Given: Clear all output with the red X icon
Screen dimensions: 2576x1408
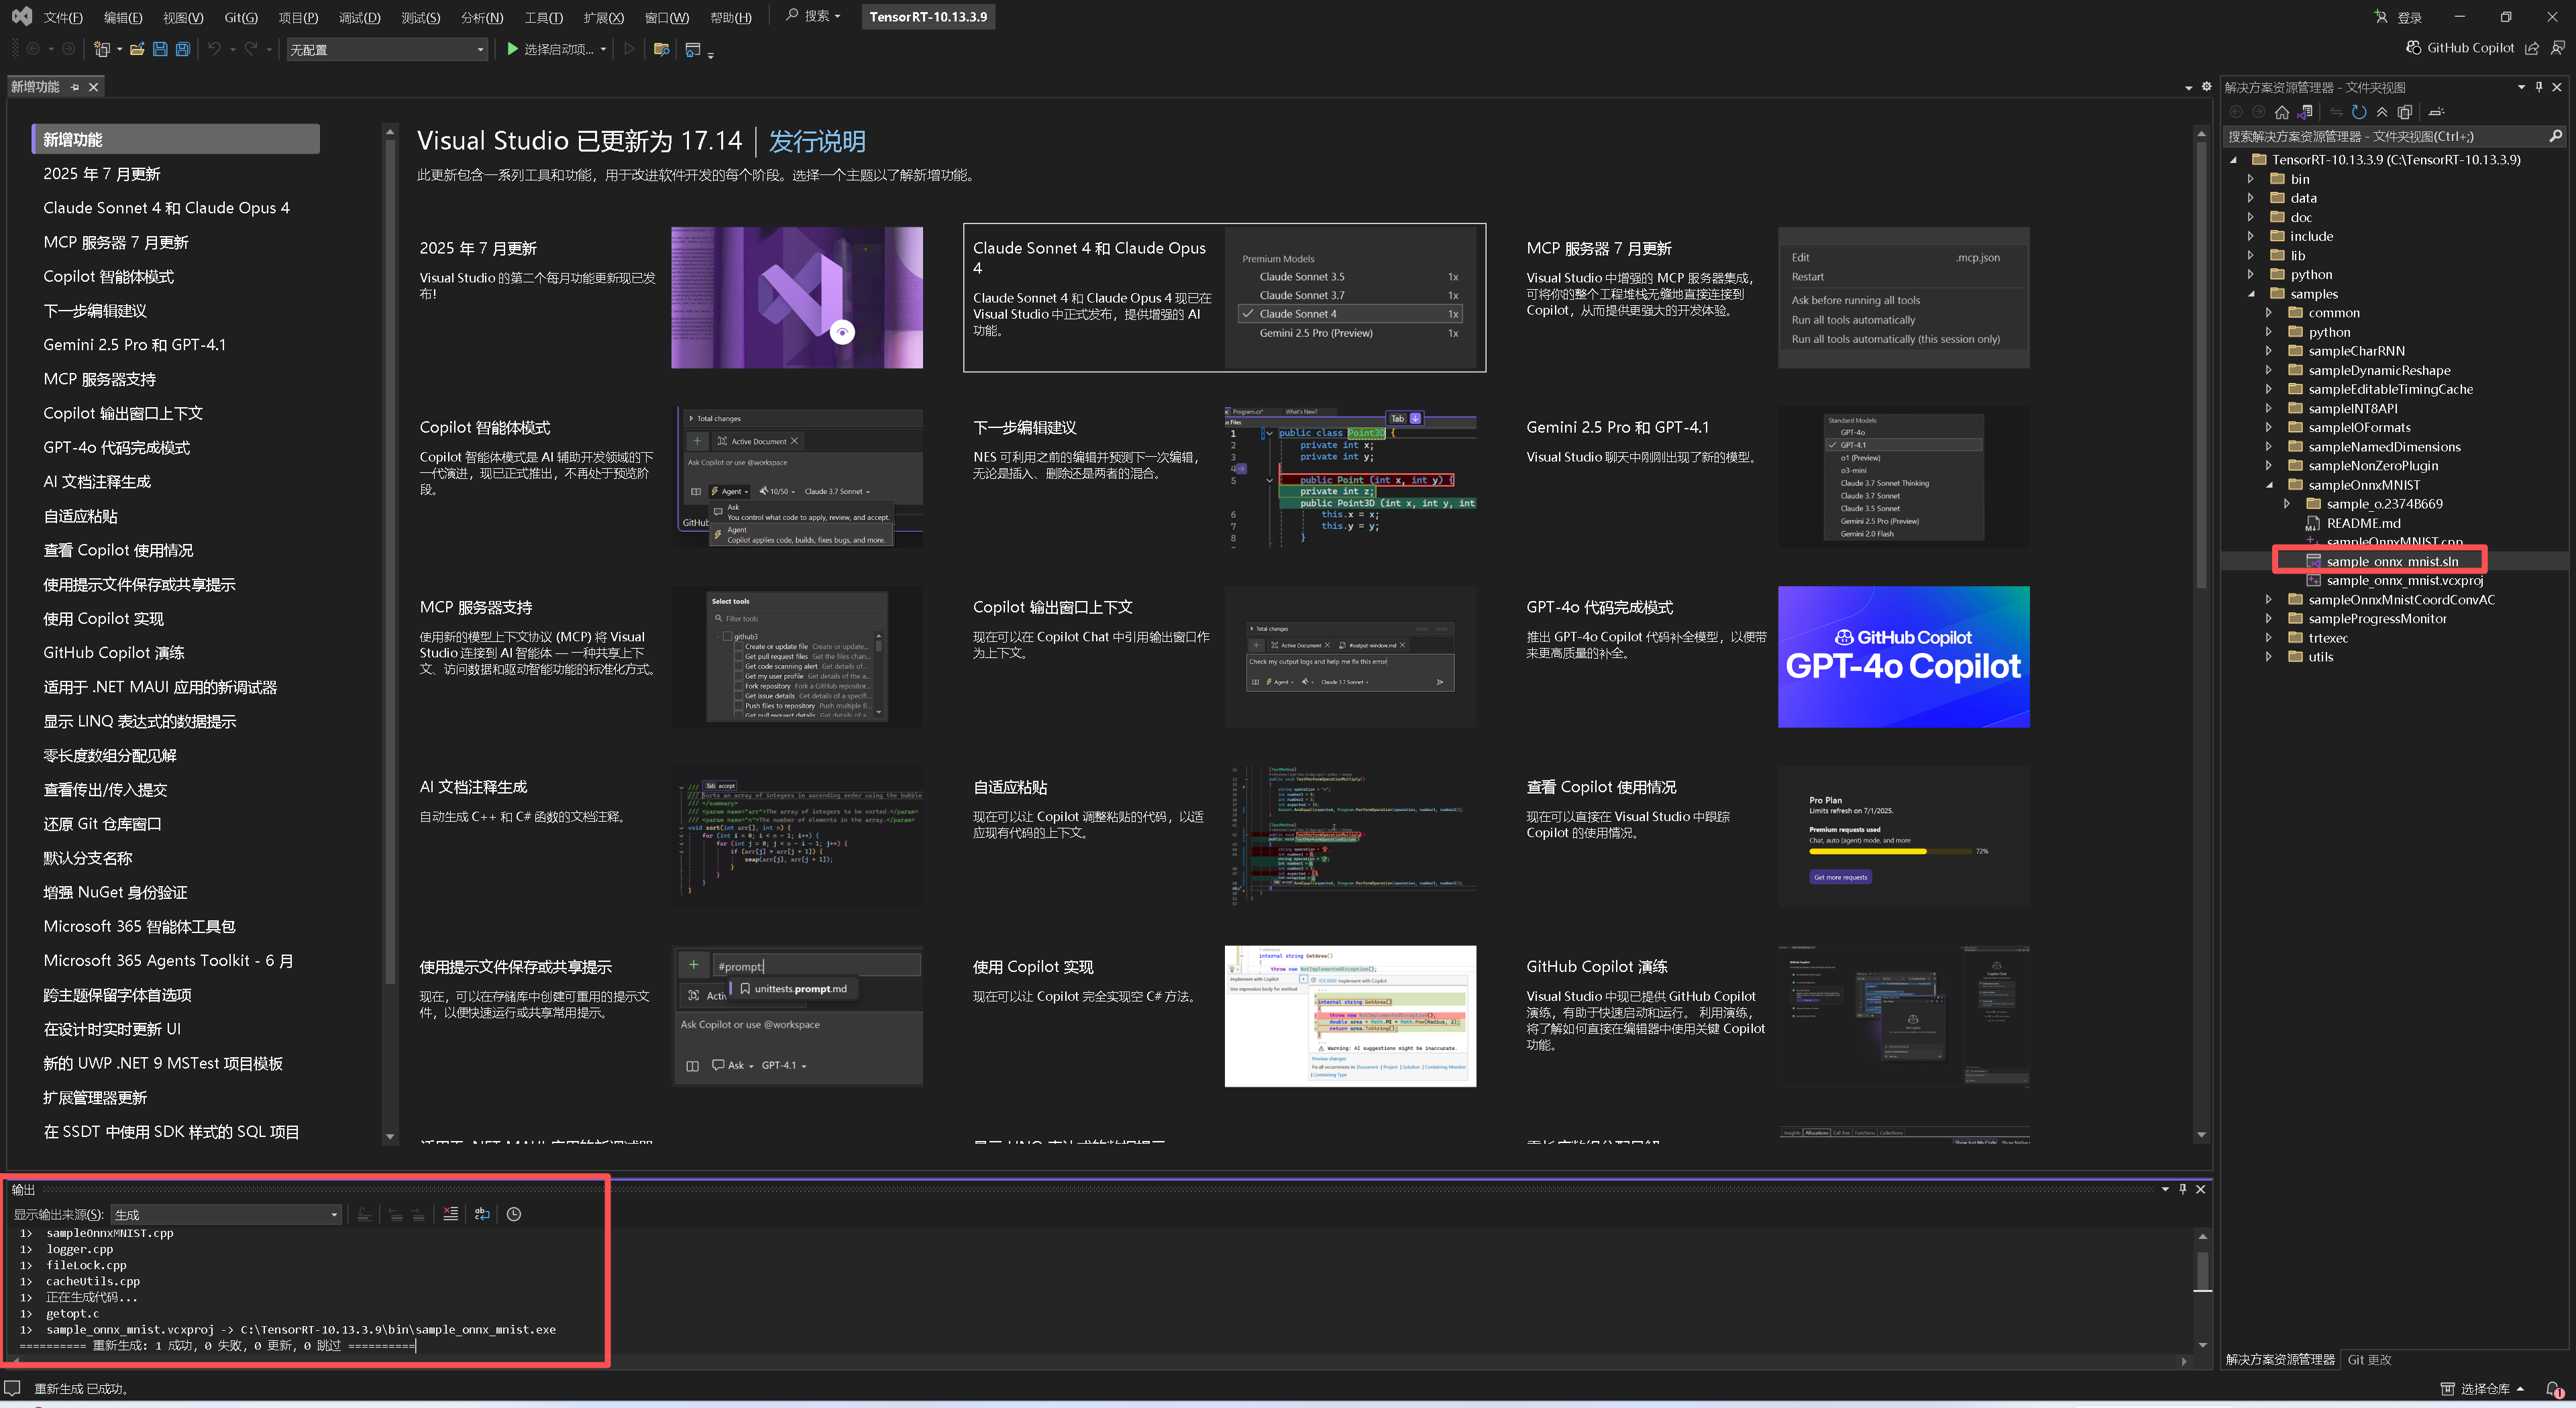Looking at the screenshot, I should point(451,1214).
